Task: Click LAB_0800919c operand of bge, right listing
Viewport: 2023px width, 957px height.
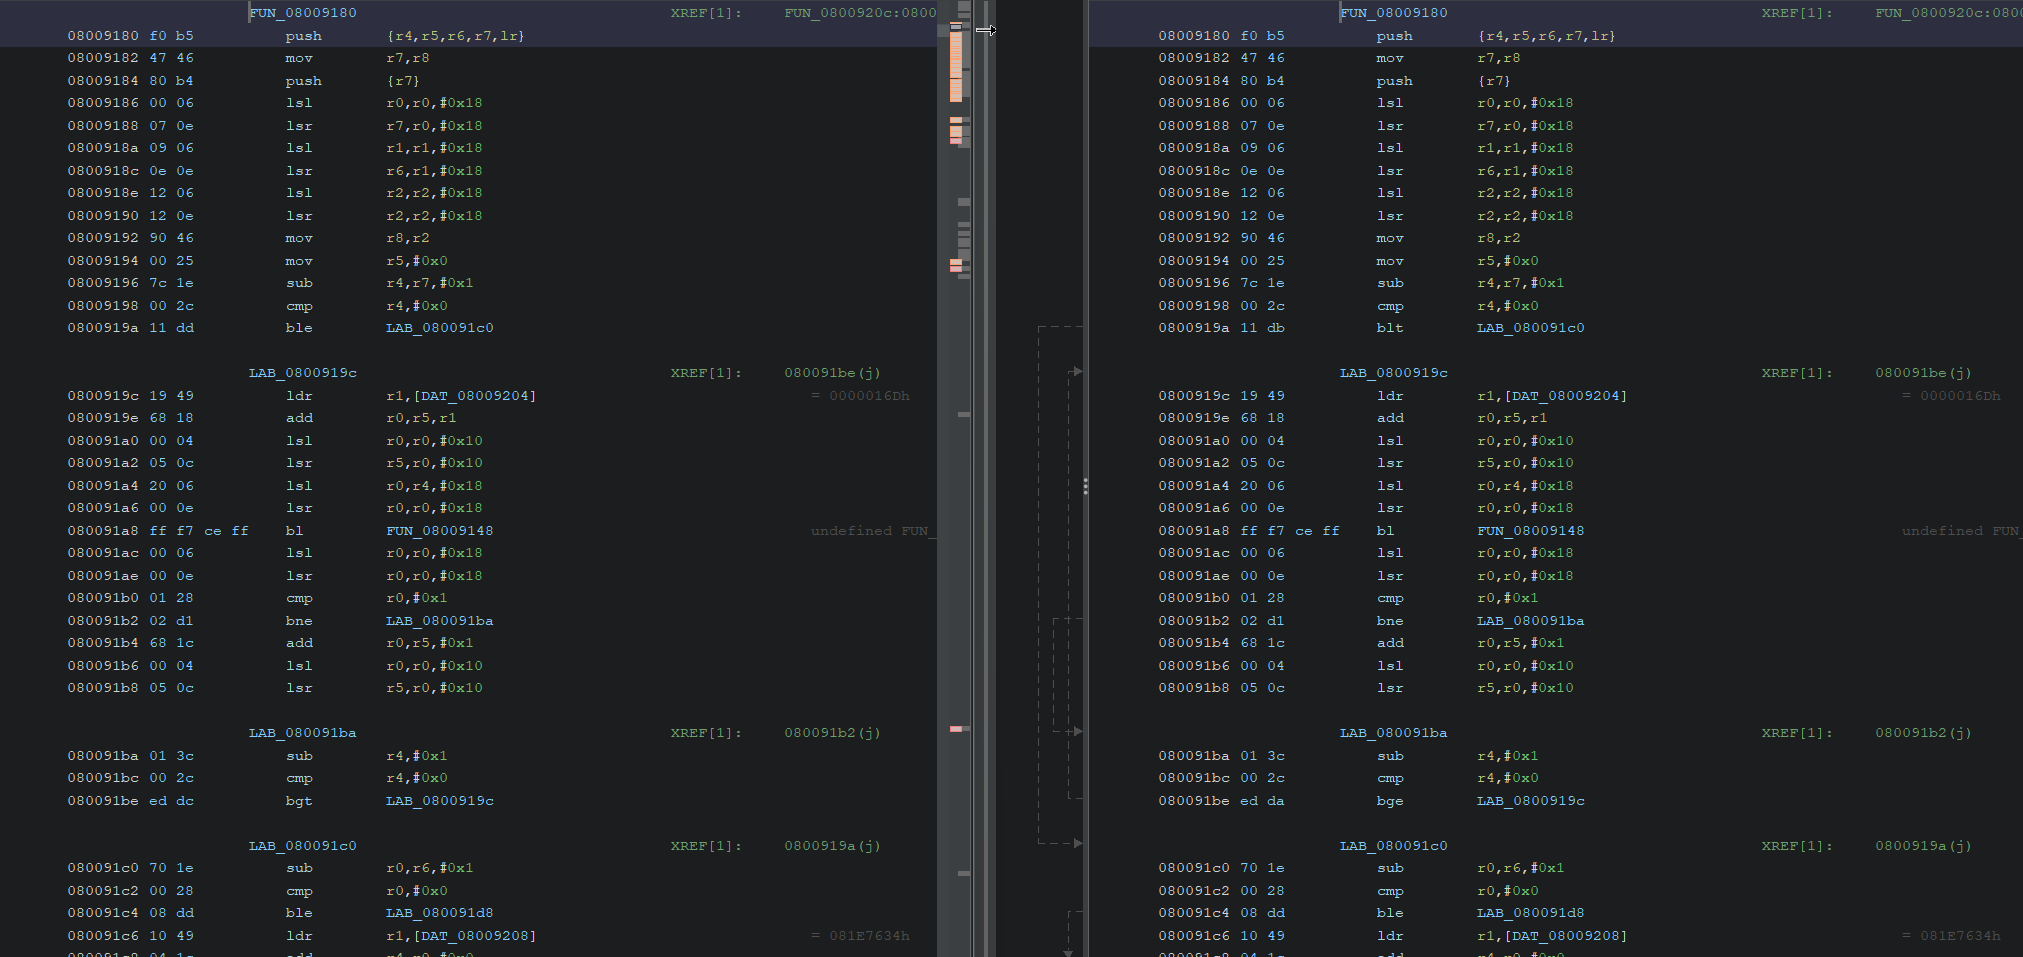Action: (x=1531, y=801)
